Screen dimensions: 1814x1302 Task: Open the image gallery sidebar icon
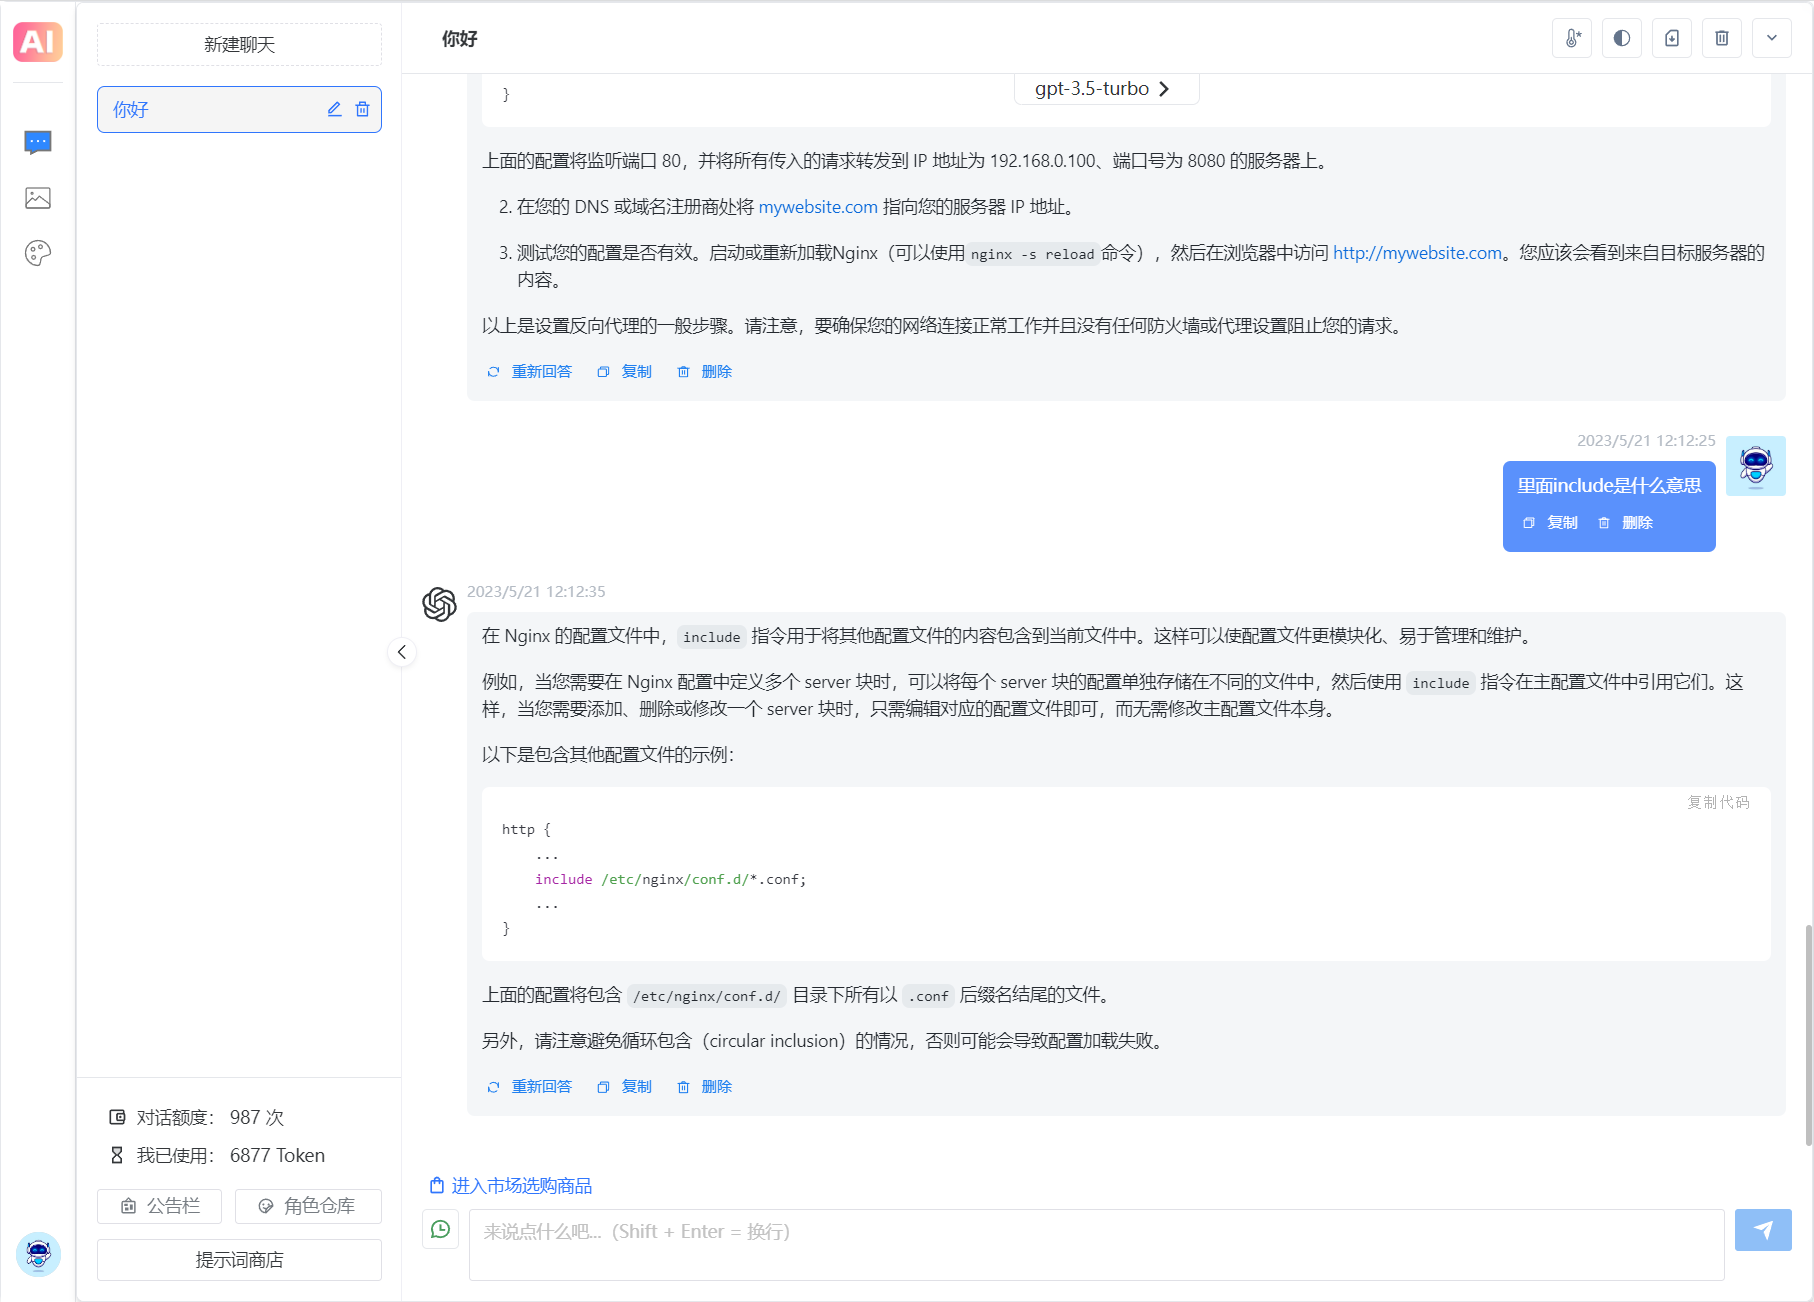click(x=38, y=198)
